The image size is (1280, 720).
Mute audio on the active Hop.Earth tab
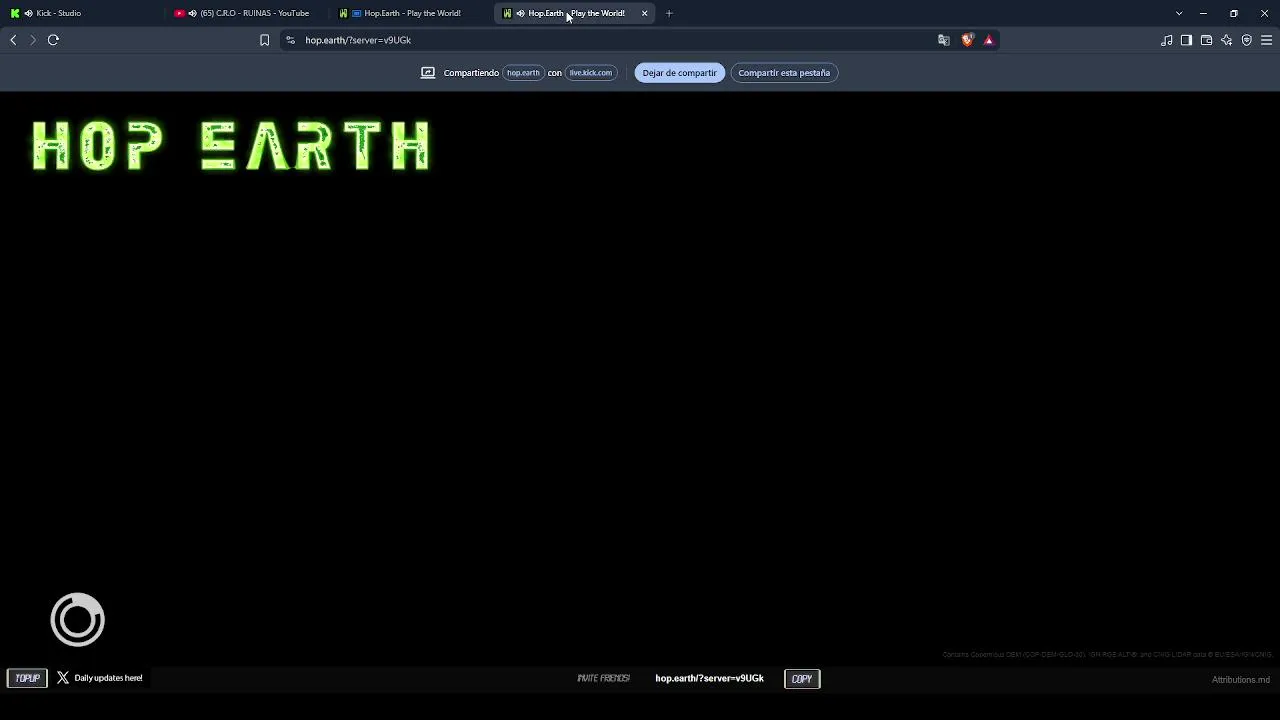520,13
